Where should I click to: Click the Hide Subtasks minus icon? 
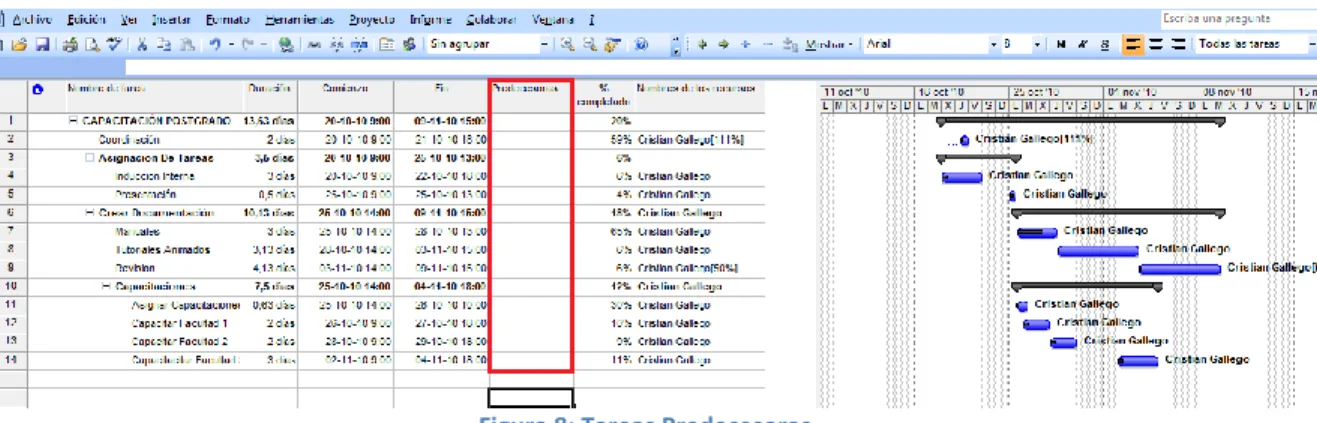coord(767,44)
